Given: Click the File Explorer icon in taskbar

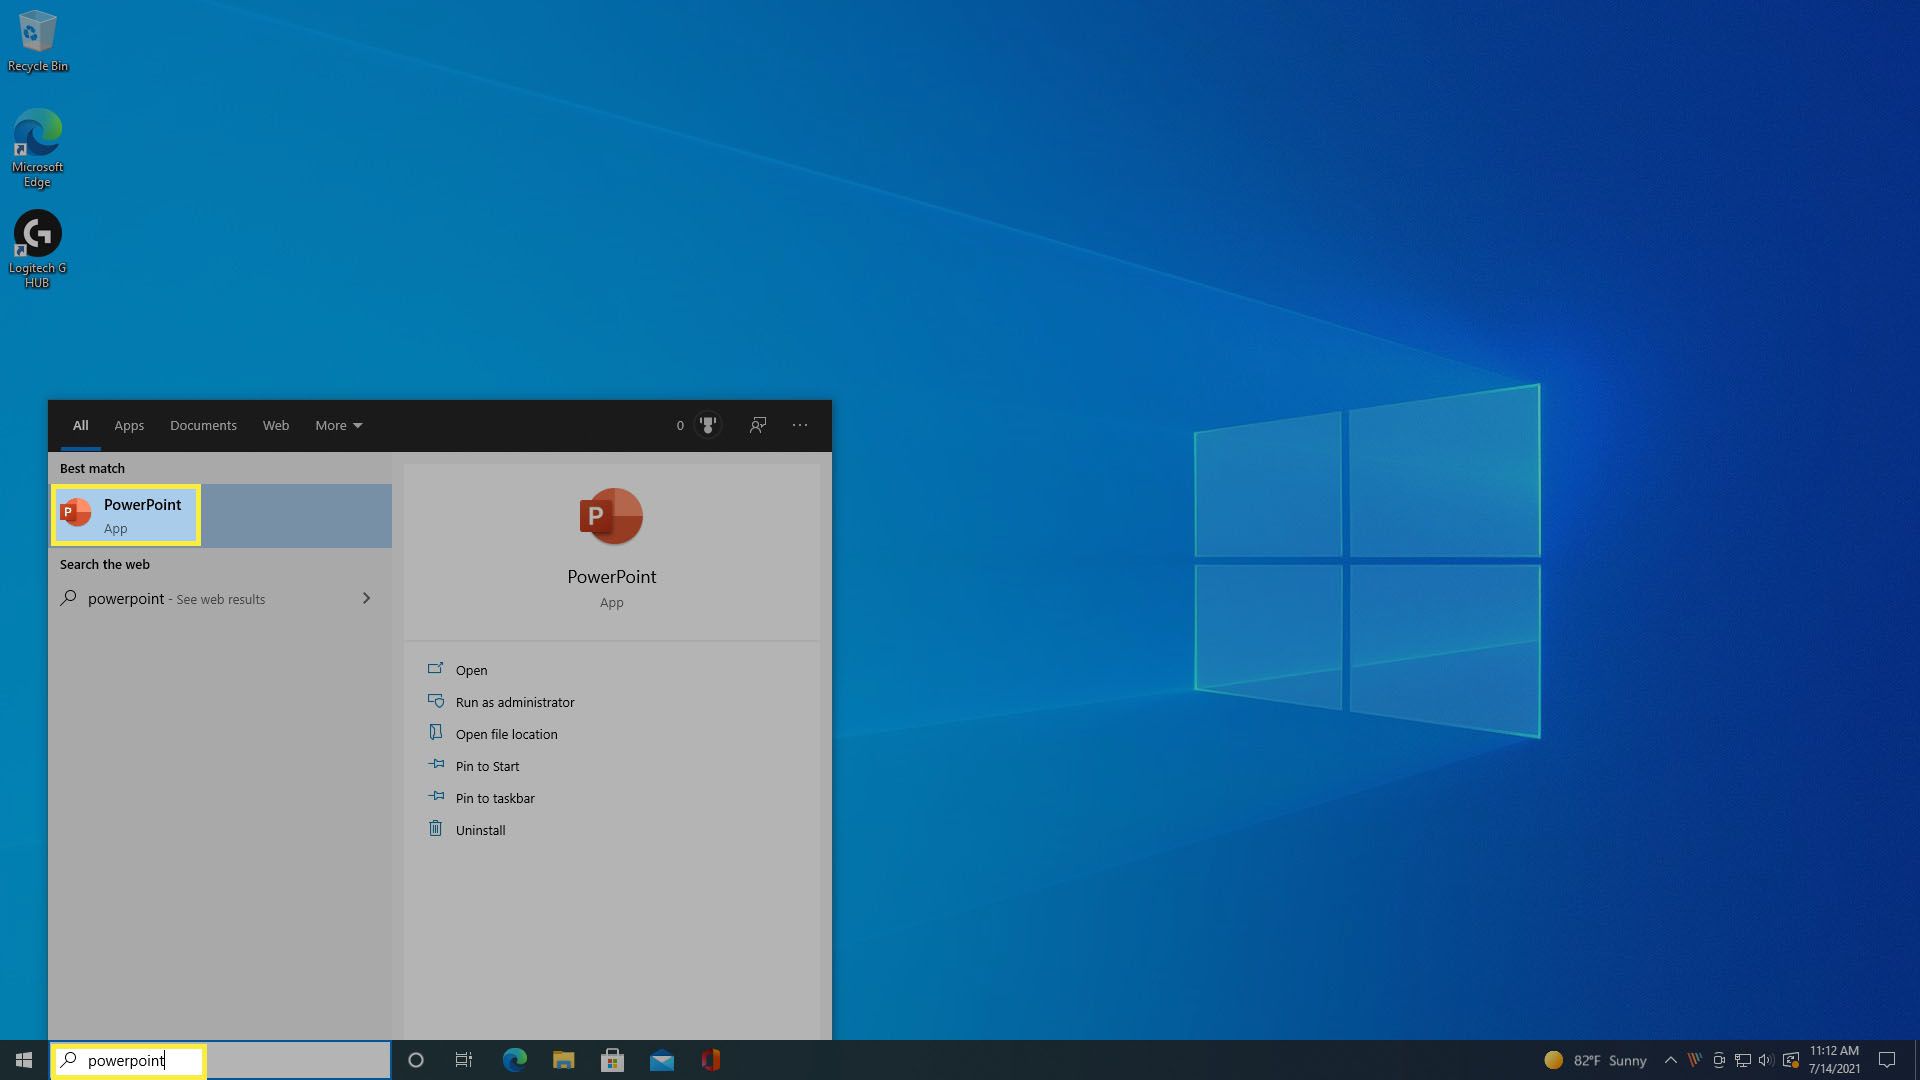Looking at the screenshot, I should coord(563,1059).
